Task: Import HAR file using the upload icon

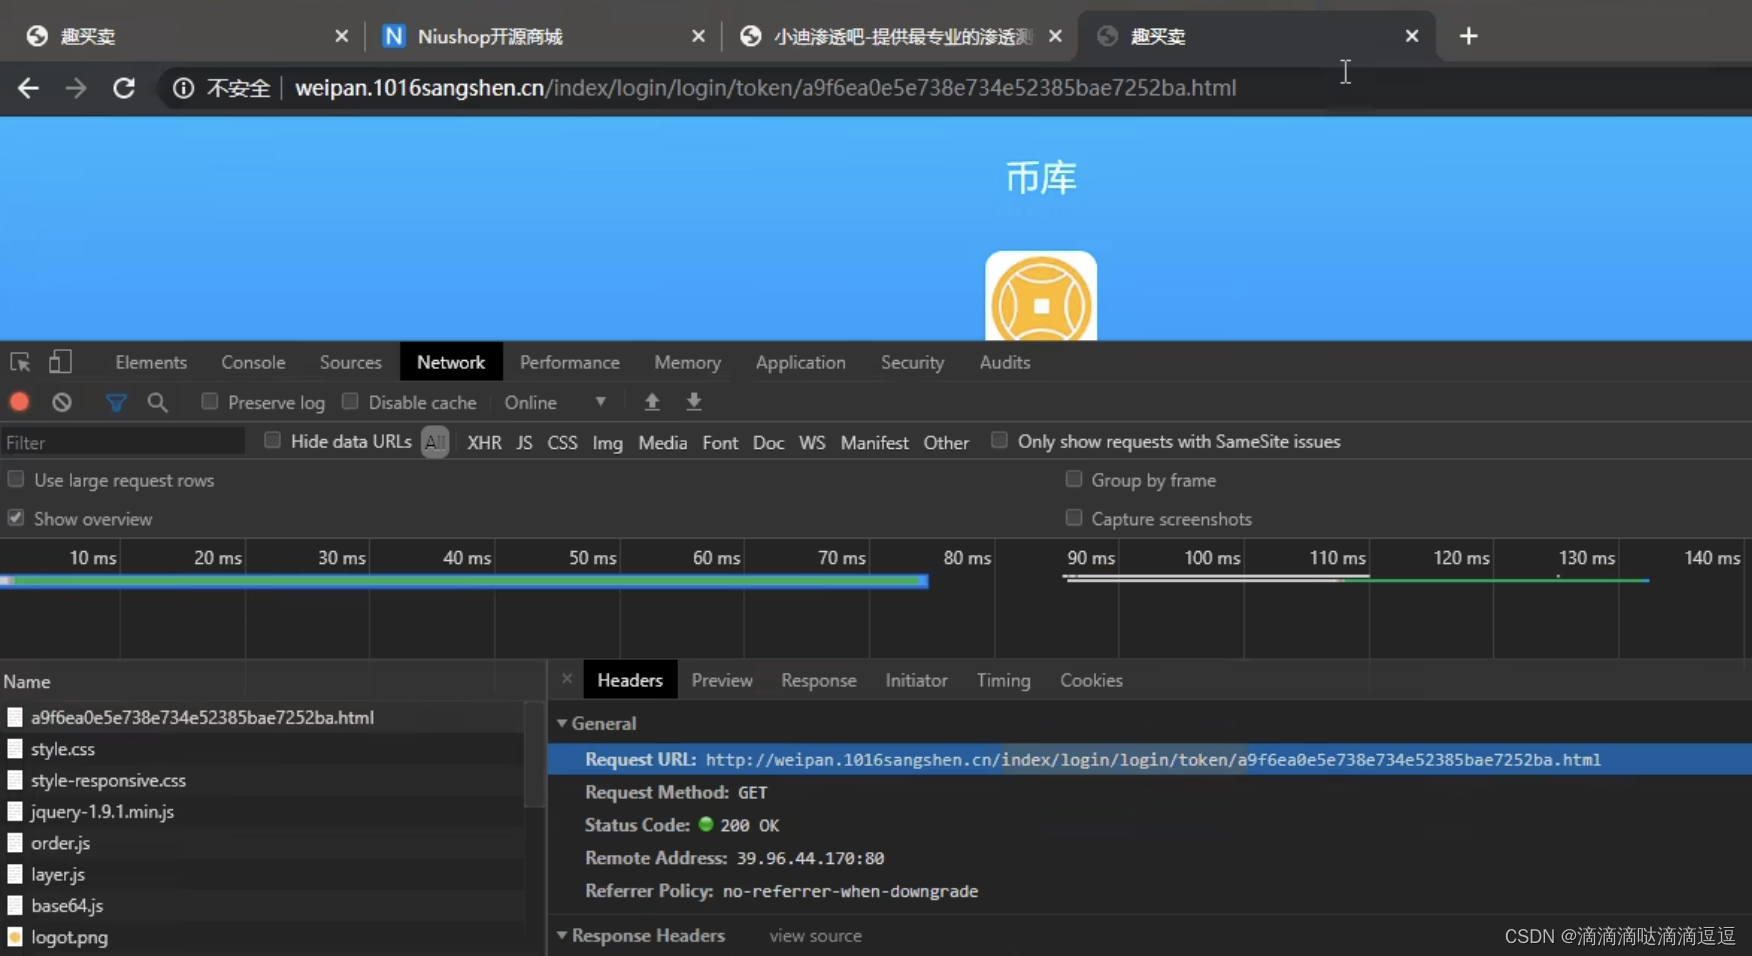Action: (652, 402)
